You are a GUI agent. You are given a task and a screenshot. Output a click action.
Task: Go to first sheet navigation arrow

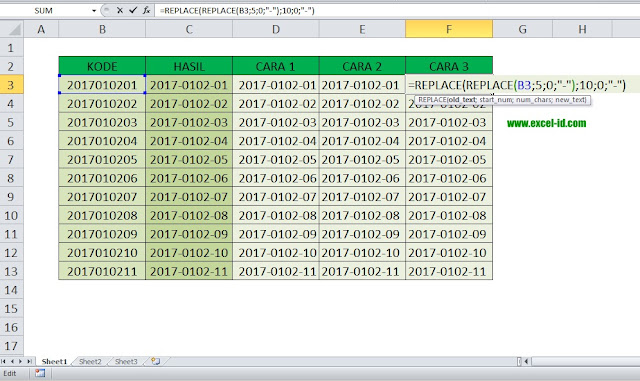click(x=4, y=361)
